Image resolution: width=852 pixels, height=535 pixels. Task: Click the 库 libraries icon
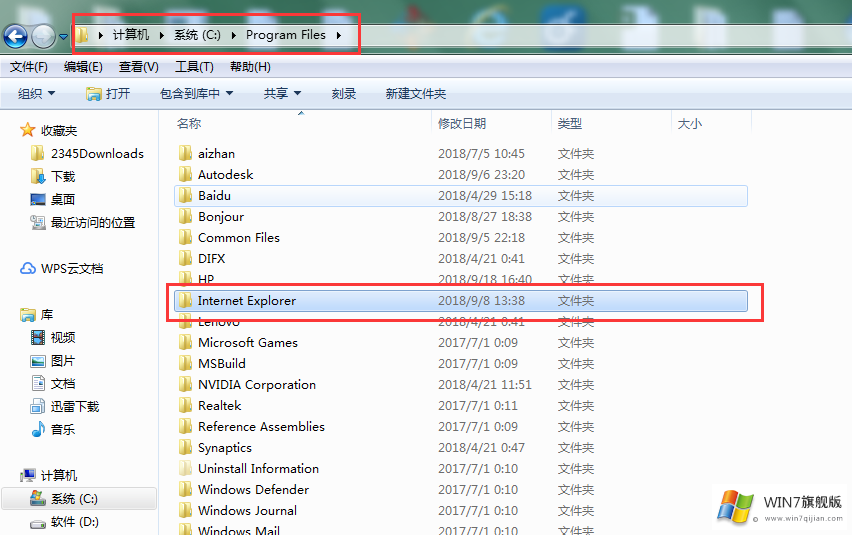pos(28,314)
